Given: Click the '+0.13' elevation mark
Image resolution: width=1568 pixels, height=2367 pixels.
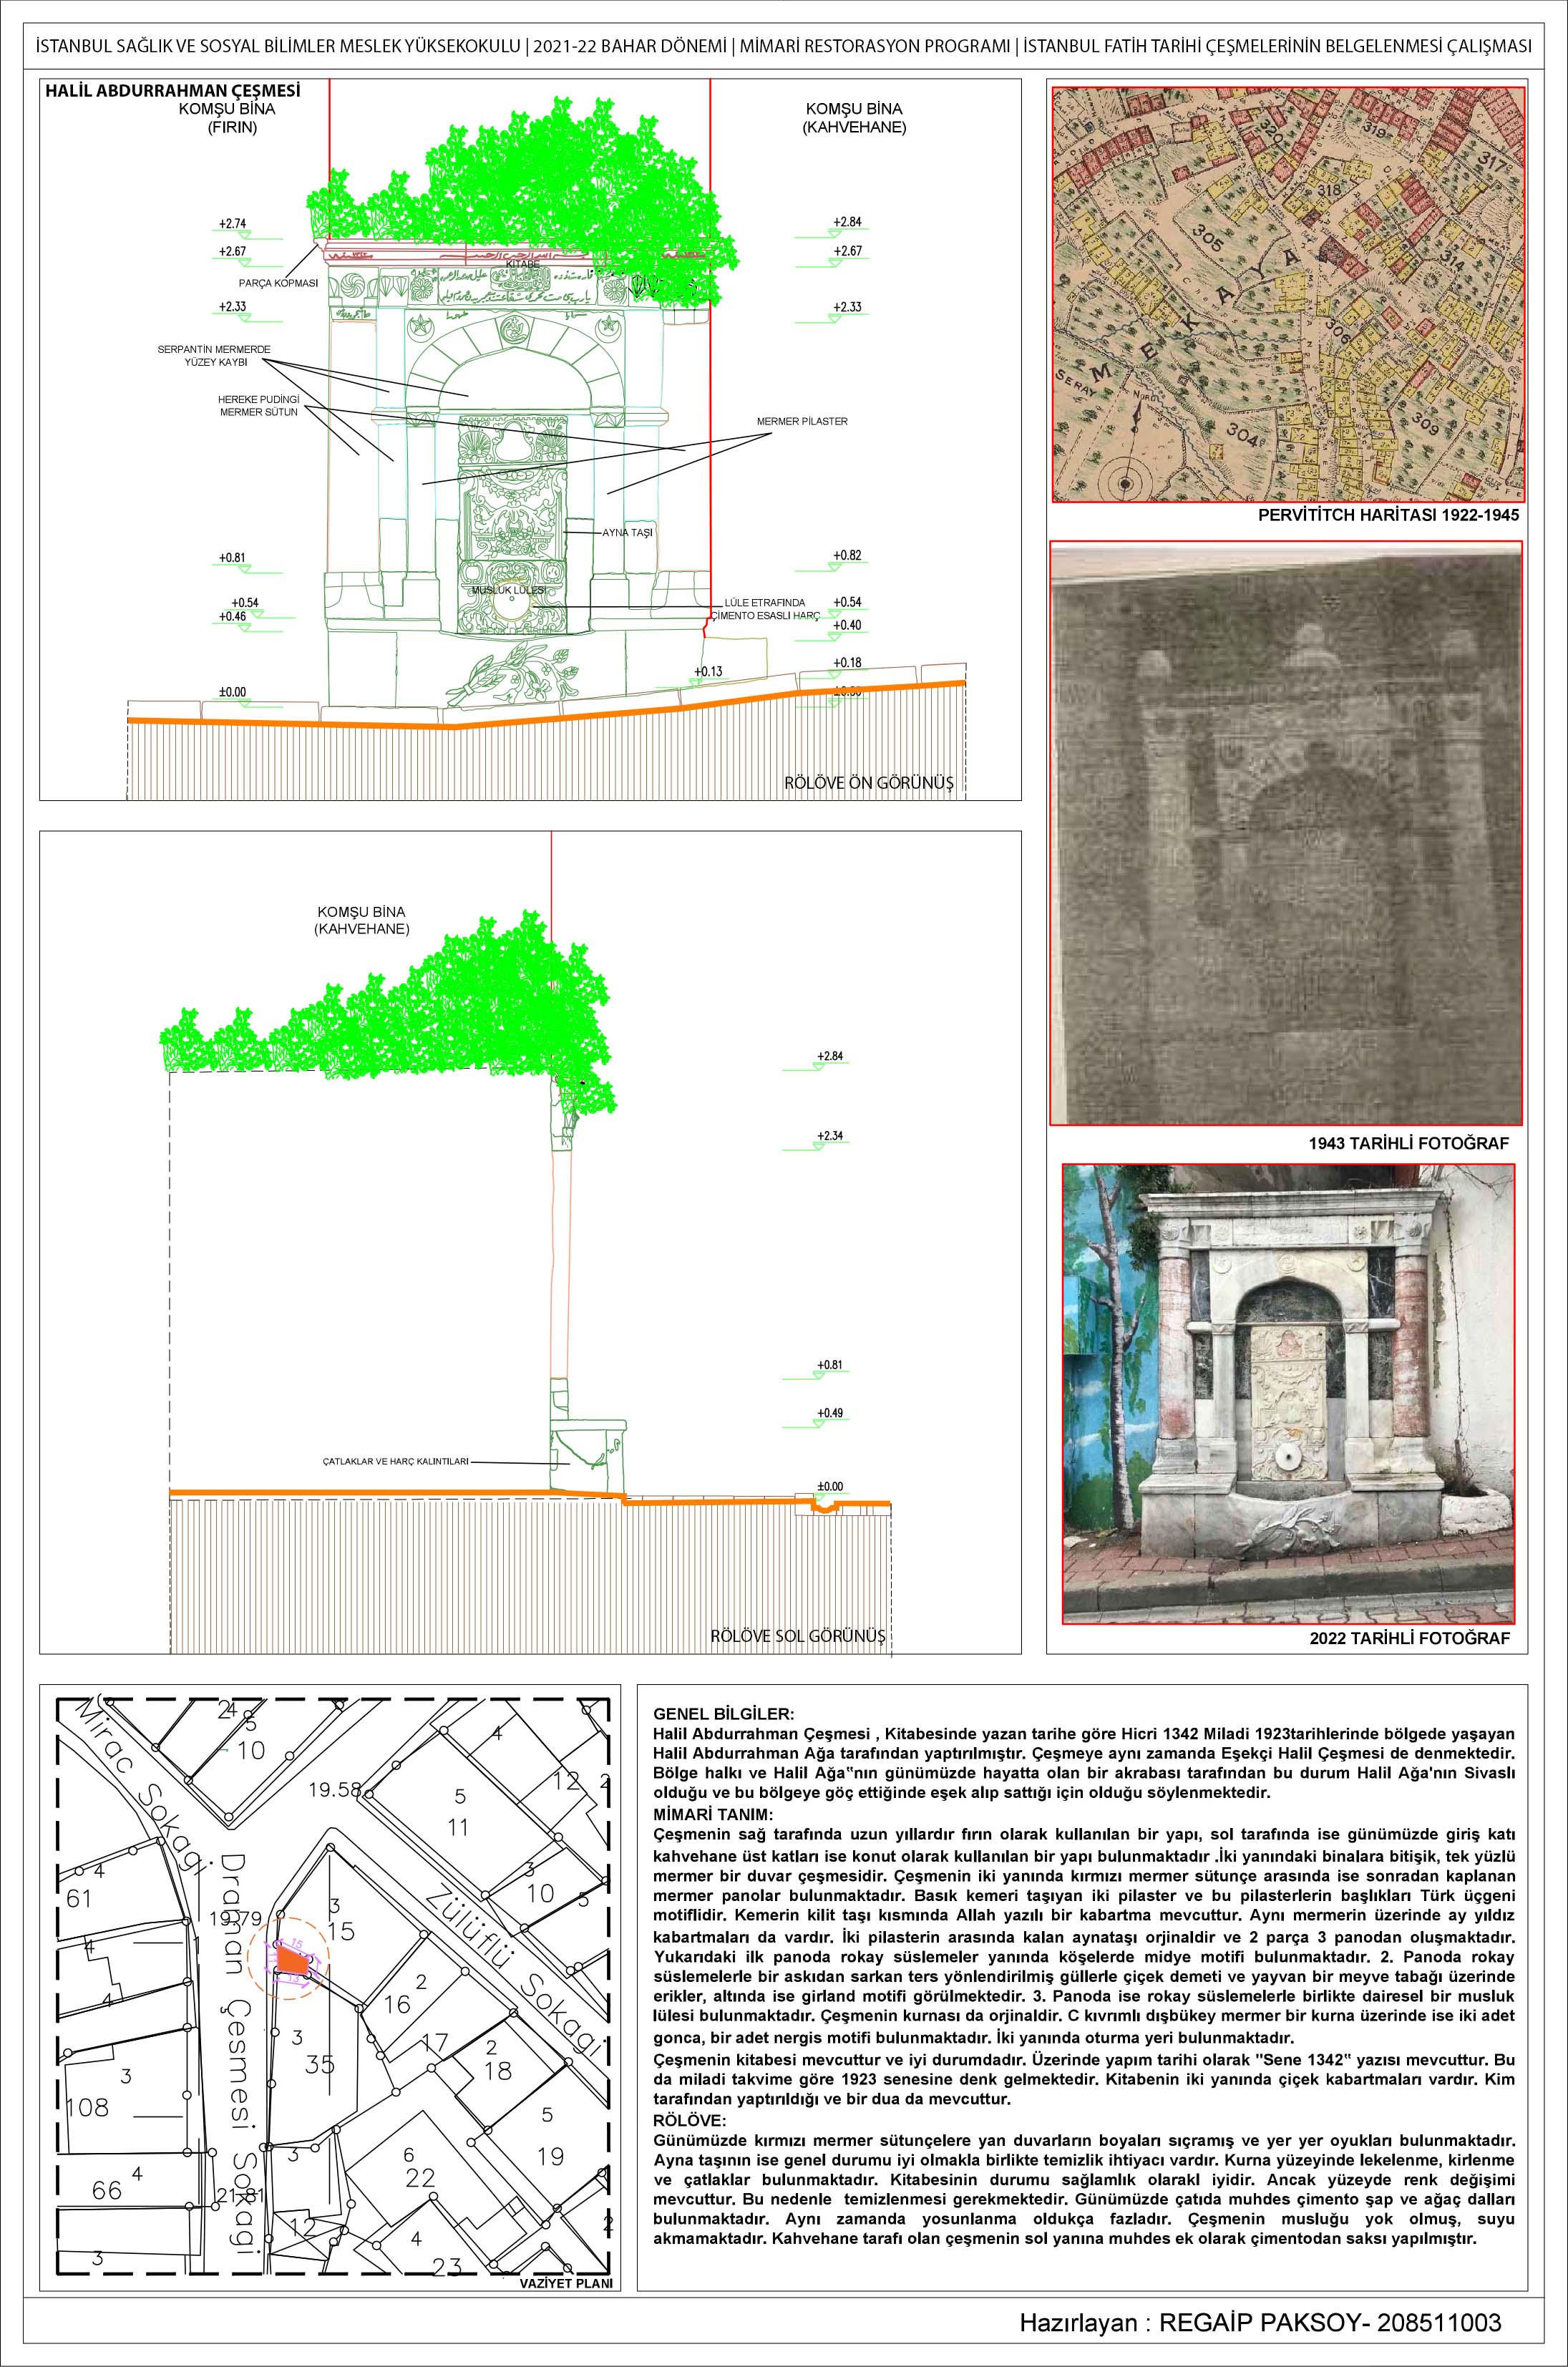Looking at the screenshot, I should click(x=708, y=671).
